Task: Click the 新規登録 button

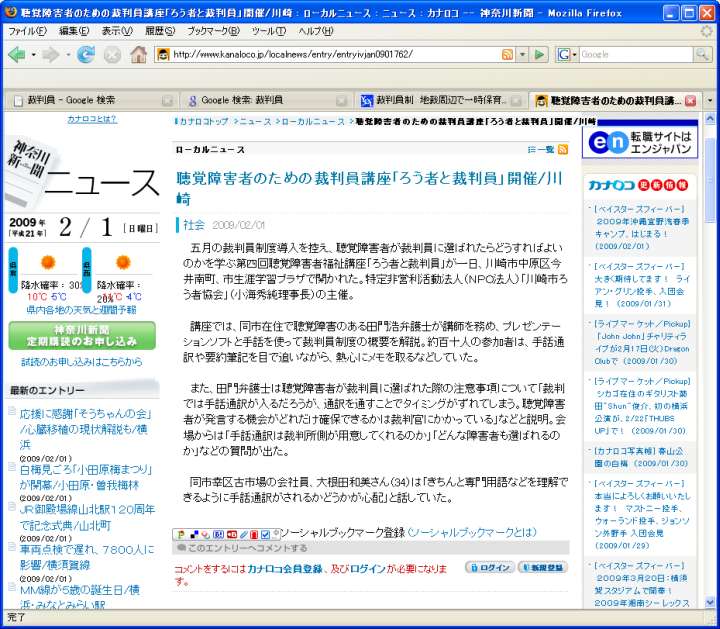Action: click(540, 568)
